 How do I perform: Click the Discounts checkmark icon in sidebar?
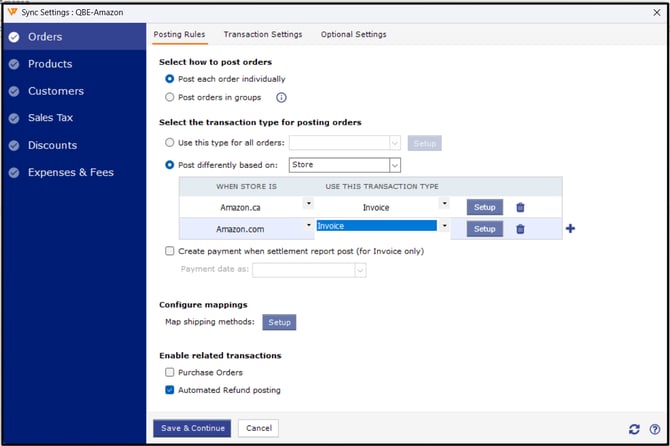click(x=13, y=145)
